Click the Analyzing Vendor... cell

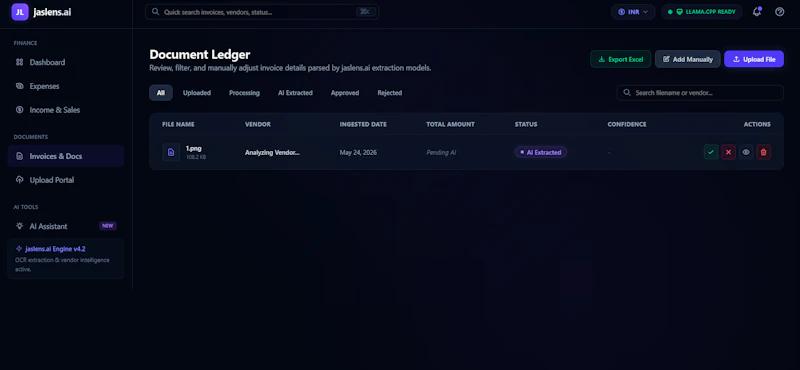(x=272, y=152)
